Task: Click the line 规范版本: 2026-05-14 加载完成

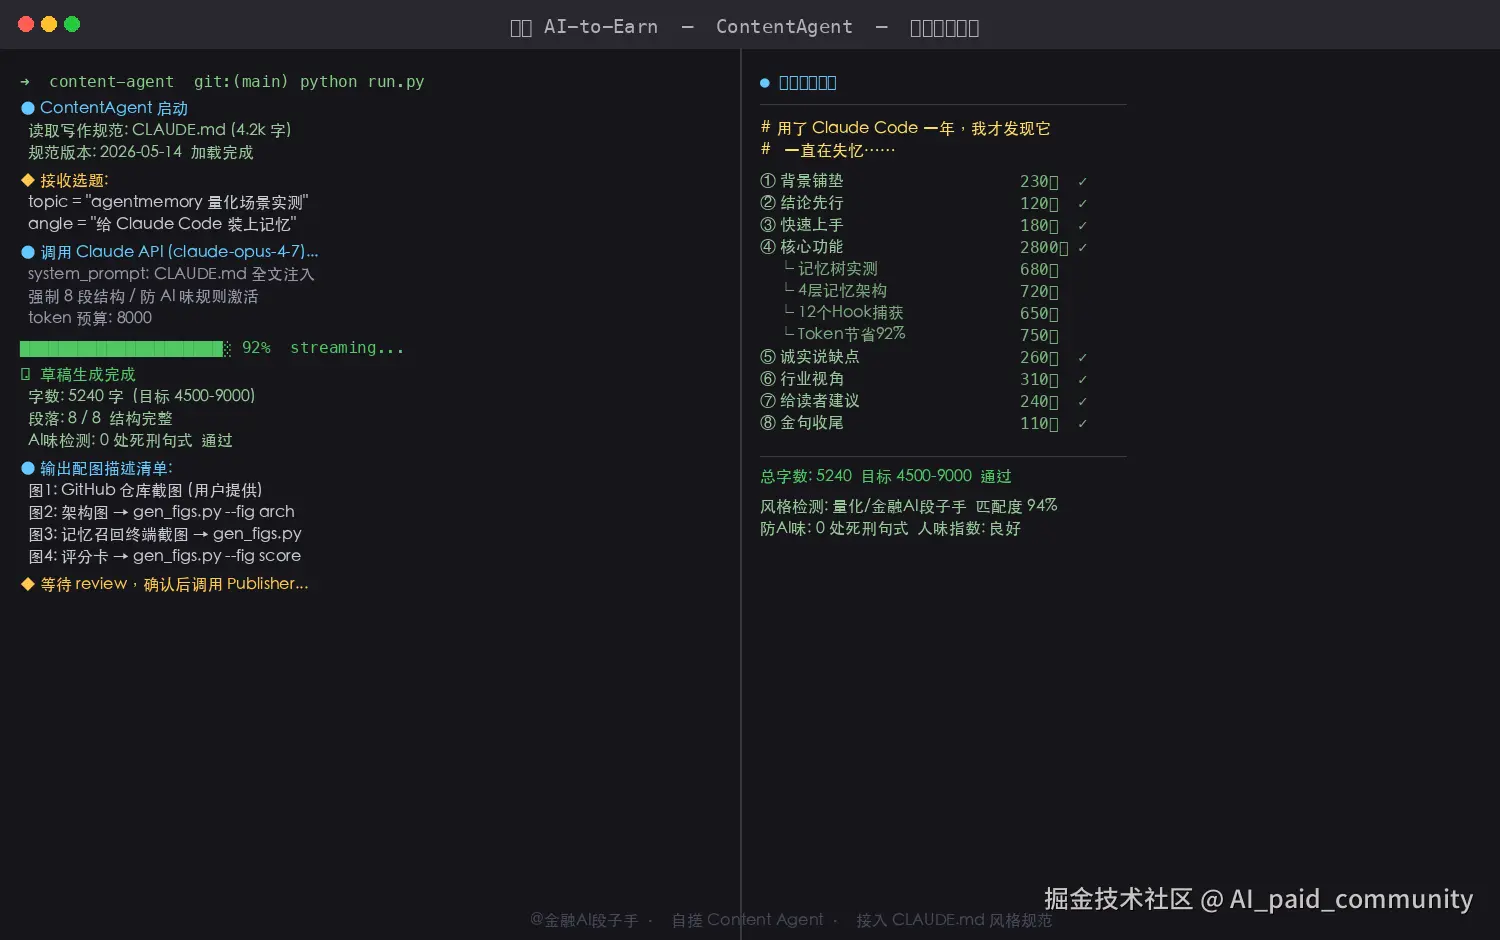Action: click(x=141, y=152)
